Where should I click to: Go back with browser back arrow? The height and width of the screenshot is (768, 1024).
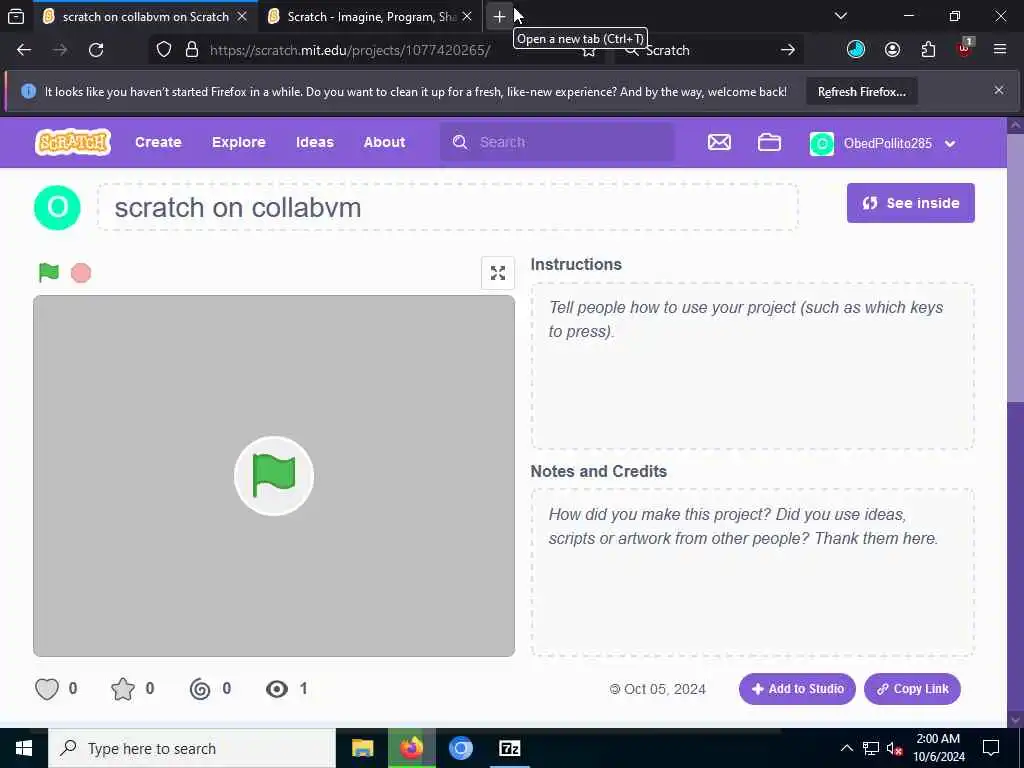(24, 50)
